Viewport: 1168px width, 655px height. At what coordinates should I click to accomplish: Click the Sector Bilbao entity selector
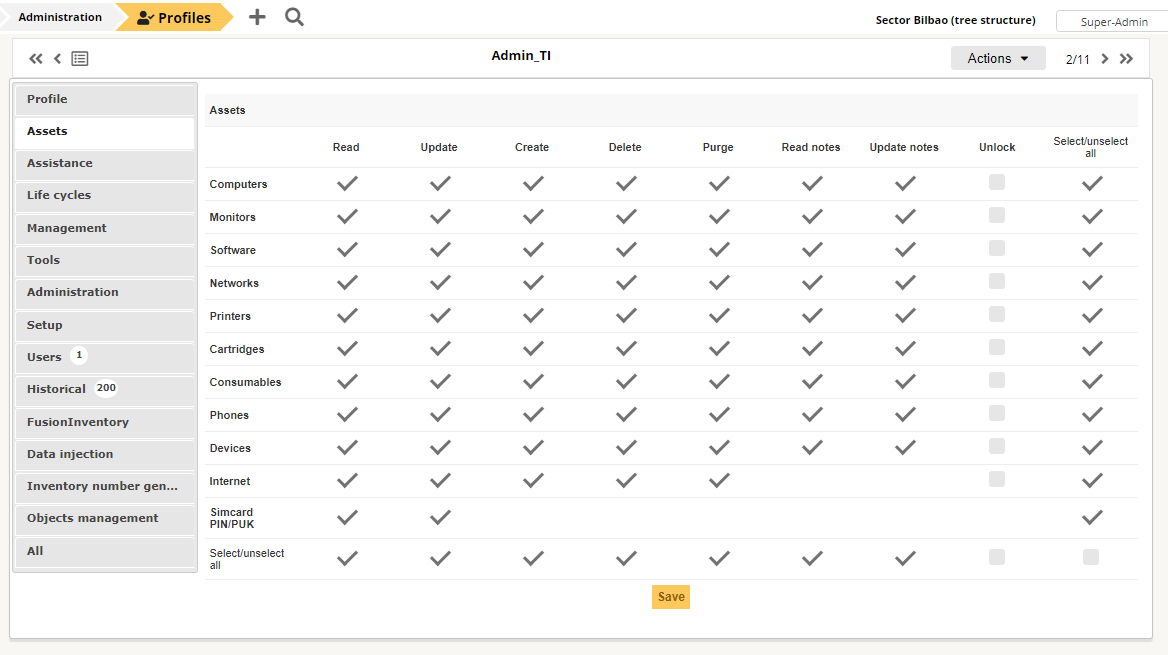955,20
